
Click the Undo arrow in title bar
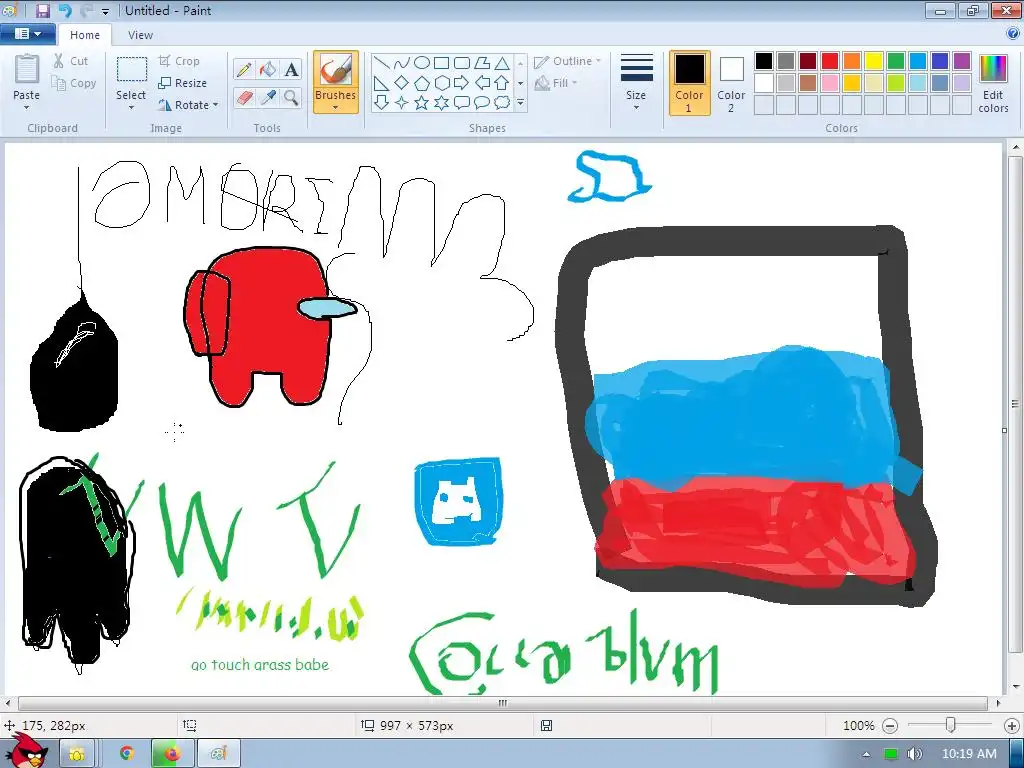(65, 10)
